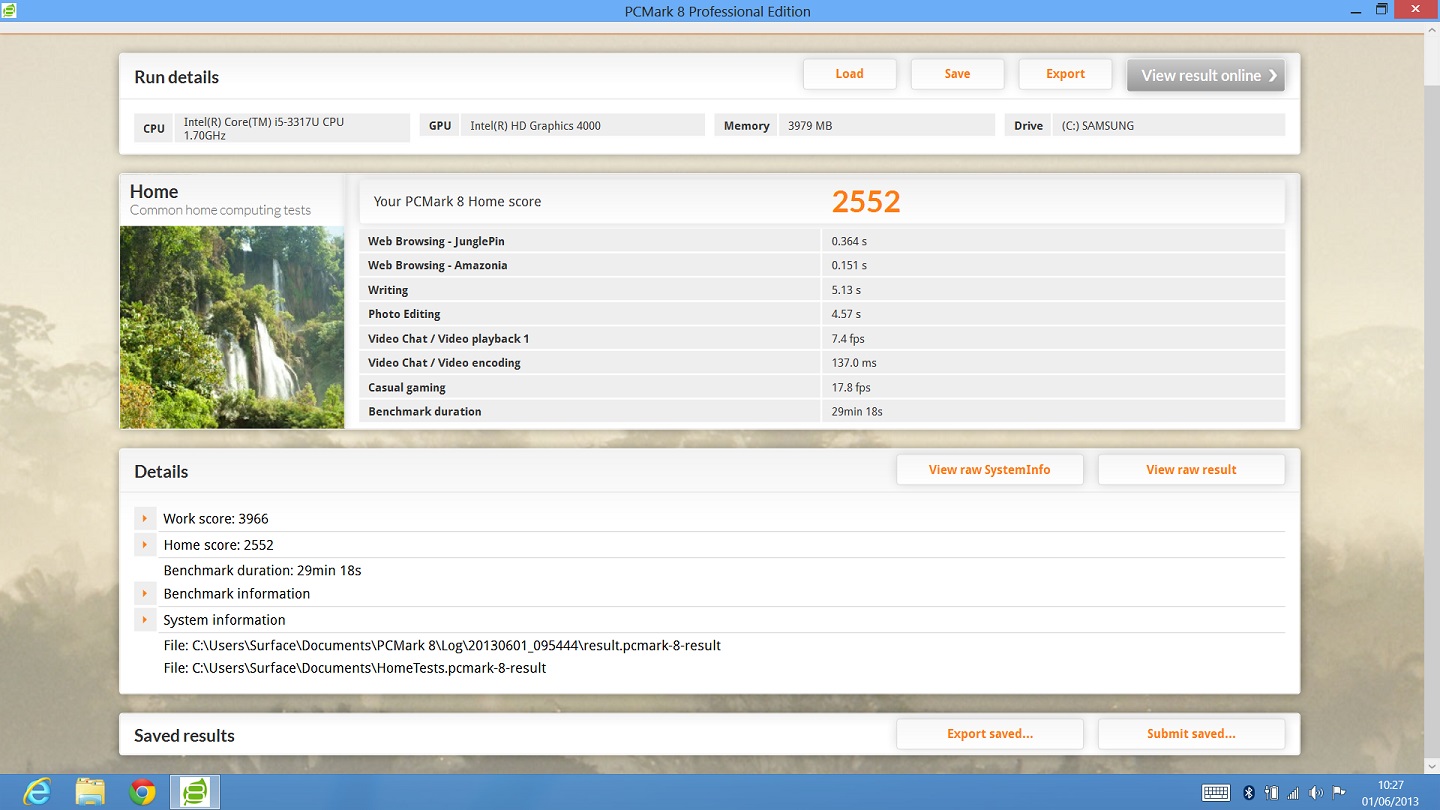Open View raw SystemInfo

coord(989,470)
